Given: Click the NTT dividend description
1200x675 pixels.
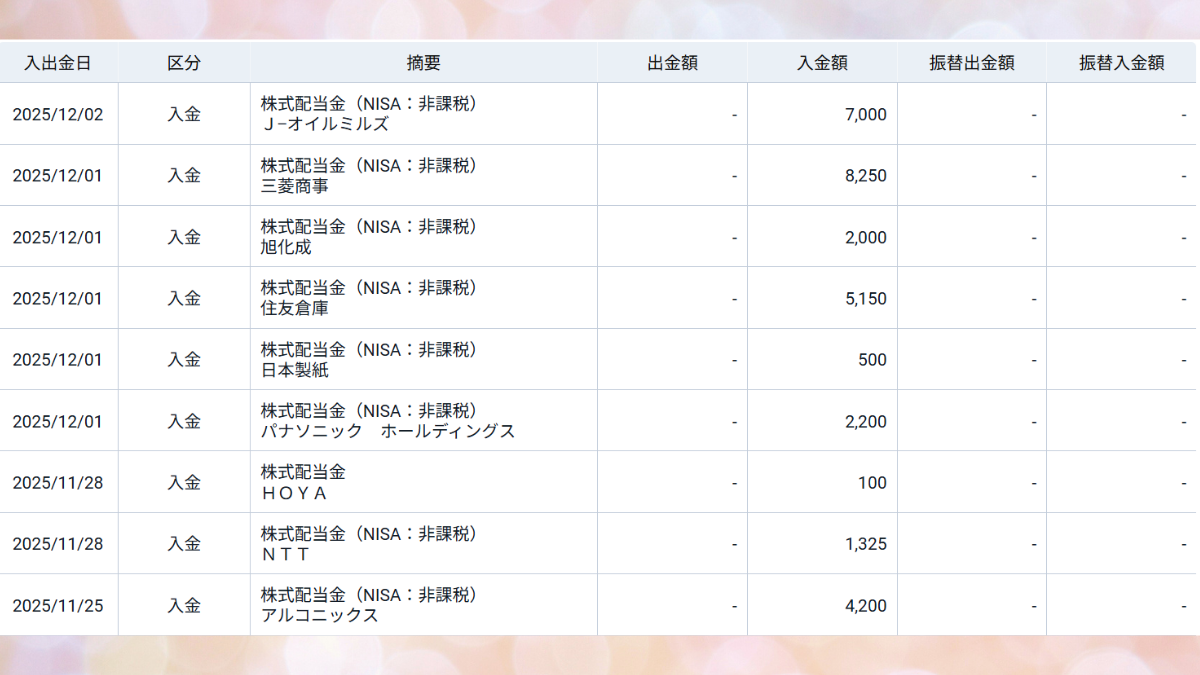Looking at the screenshot, I should 286,555.
